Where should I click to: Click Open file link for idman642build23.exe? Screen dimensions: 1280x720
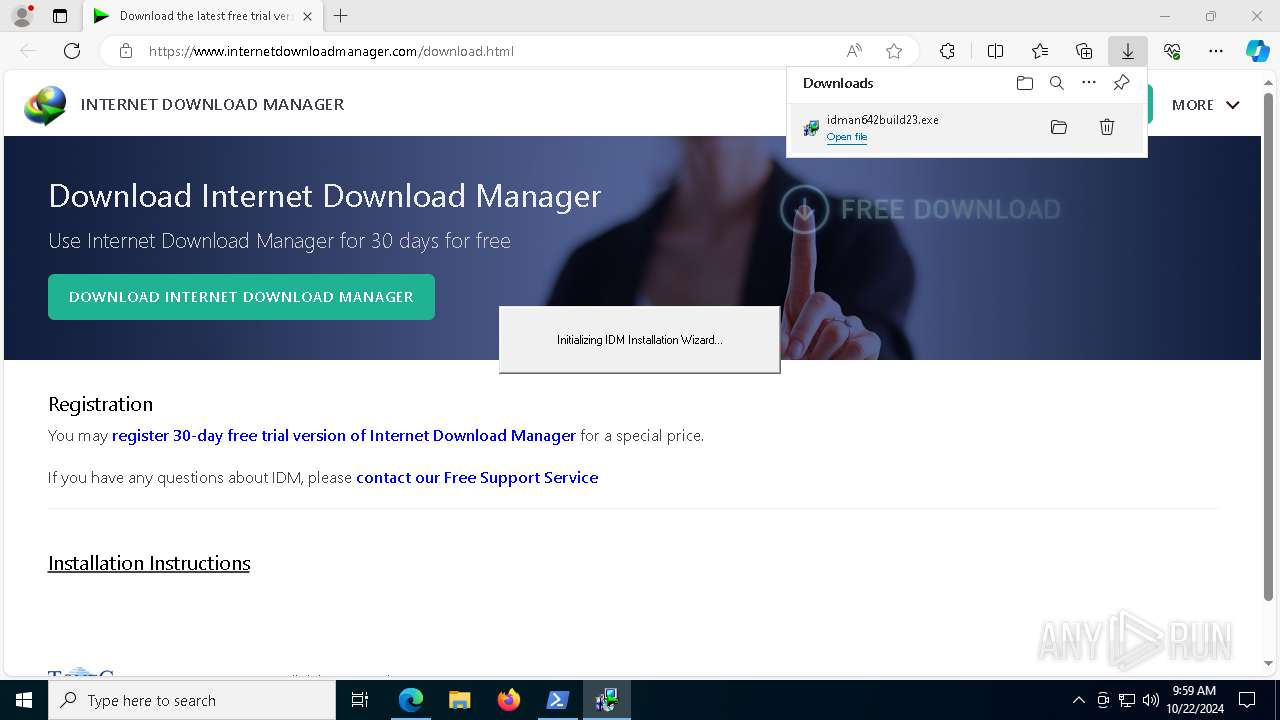click(x=847, y=137)
